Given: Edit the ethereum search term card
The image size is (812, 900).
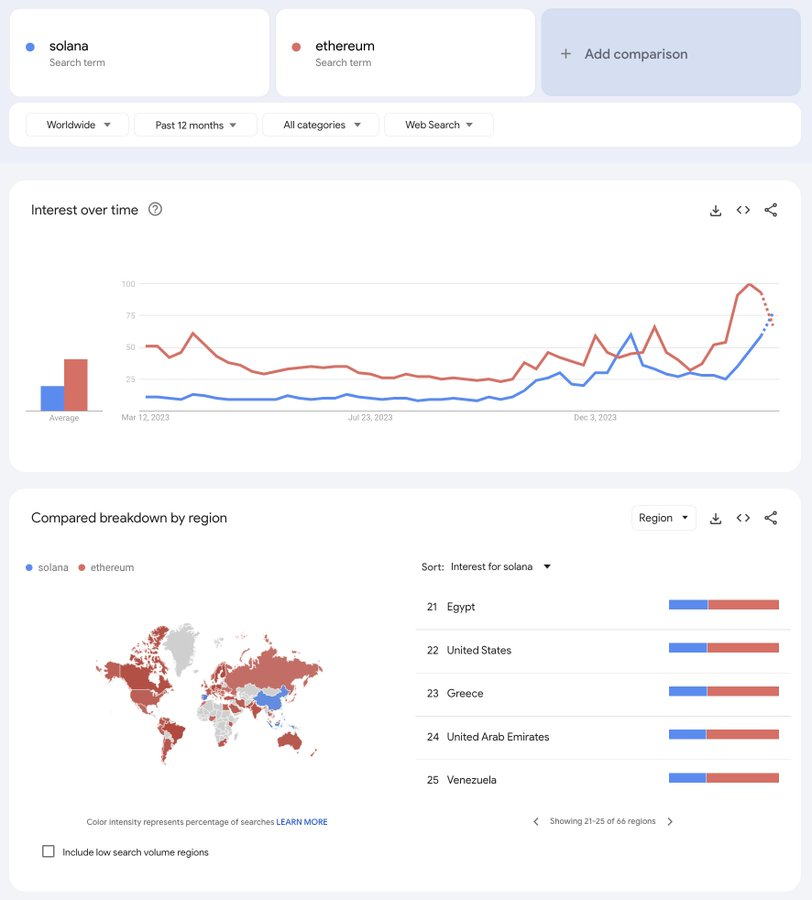Looking at the screenshot, I should (x=405, y=52).
